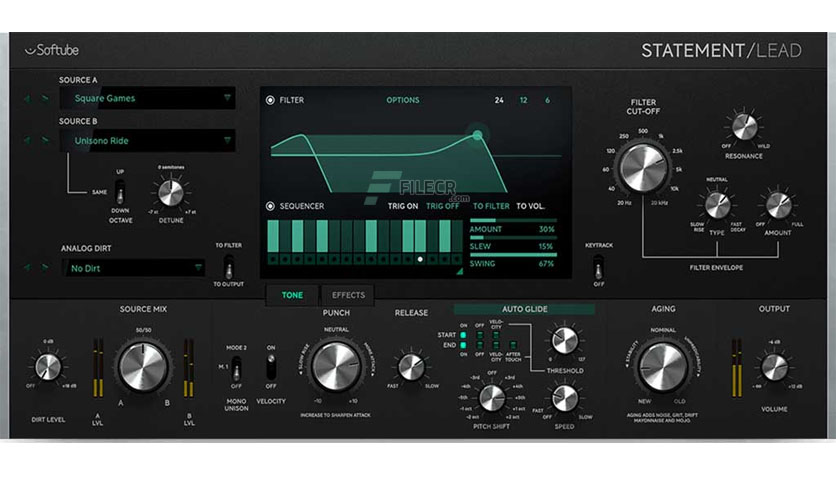This screenshot has height=484, width=836.
Task: Go to next Source B preset arrow
Action: [x=45, y=141]
